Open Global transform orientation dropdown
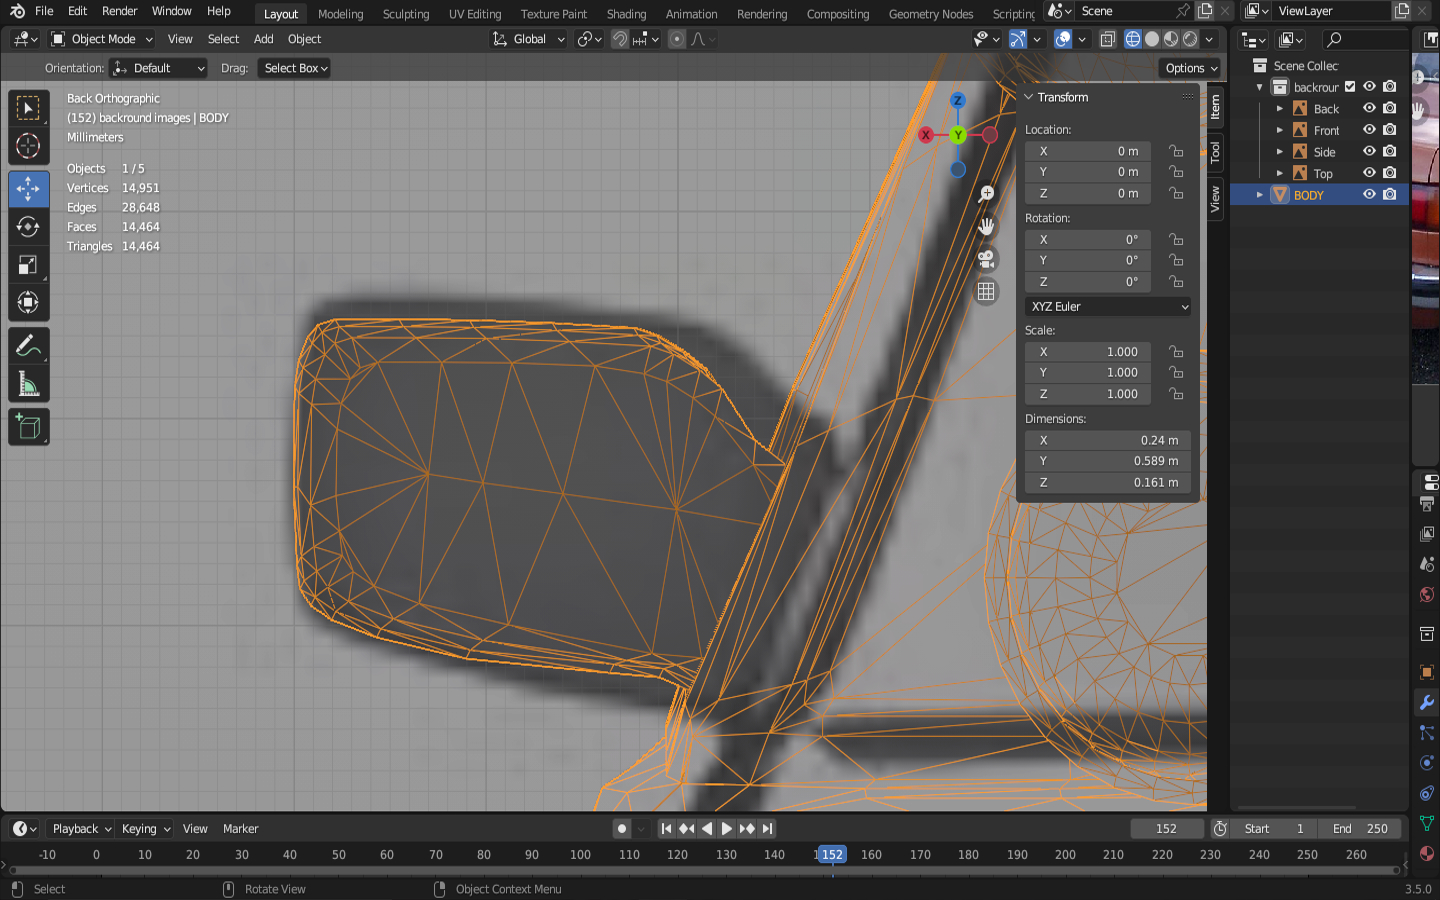This screenshot has width=1440, height=900. (529, 39)
